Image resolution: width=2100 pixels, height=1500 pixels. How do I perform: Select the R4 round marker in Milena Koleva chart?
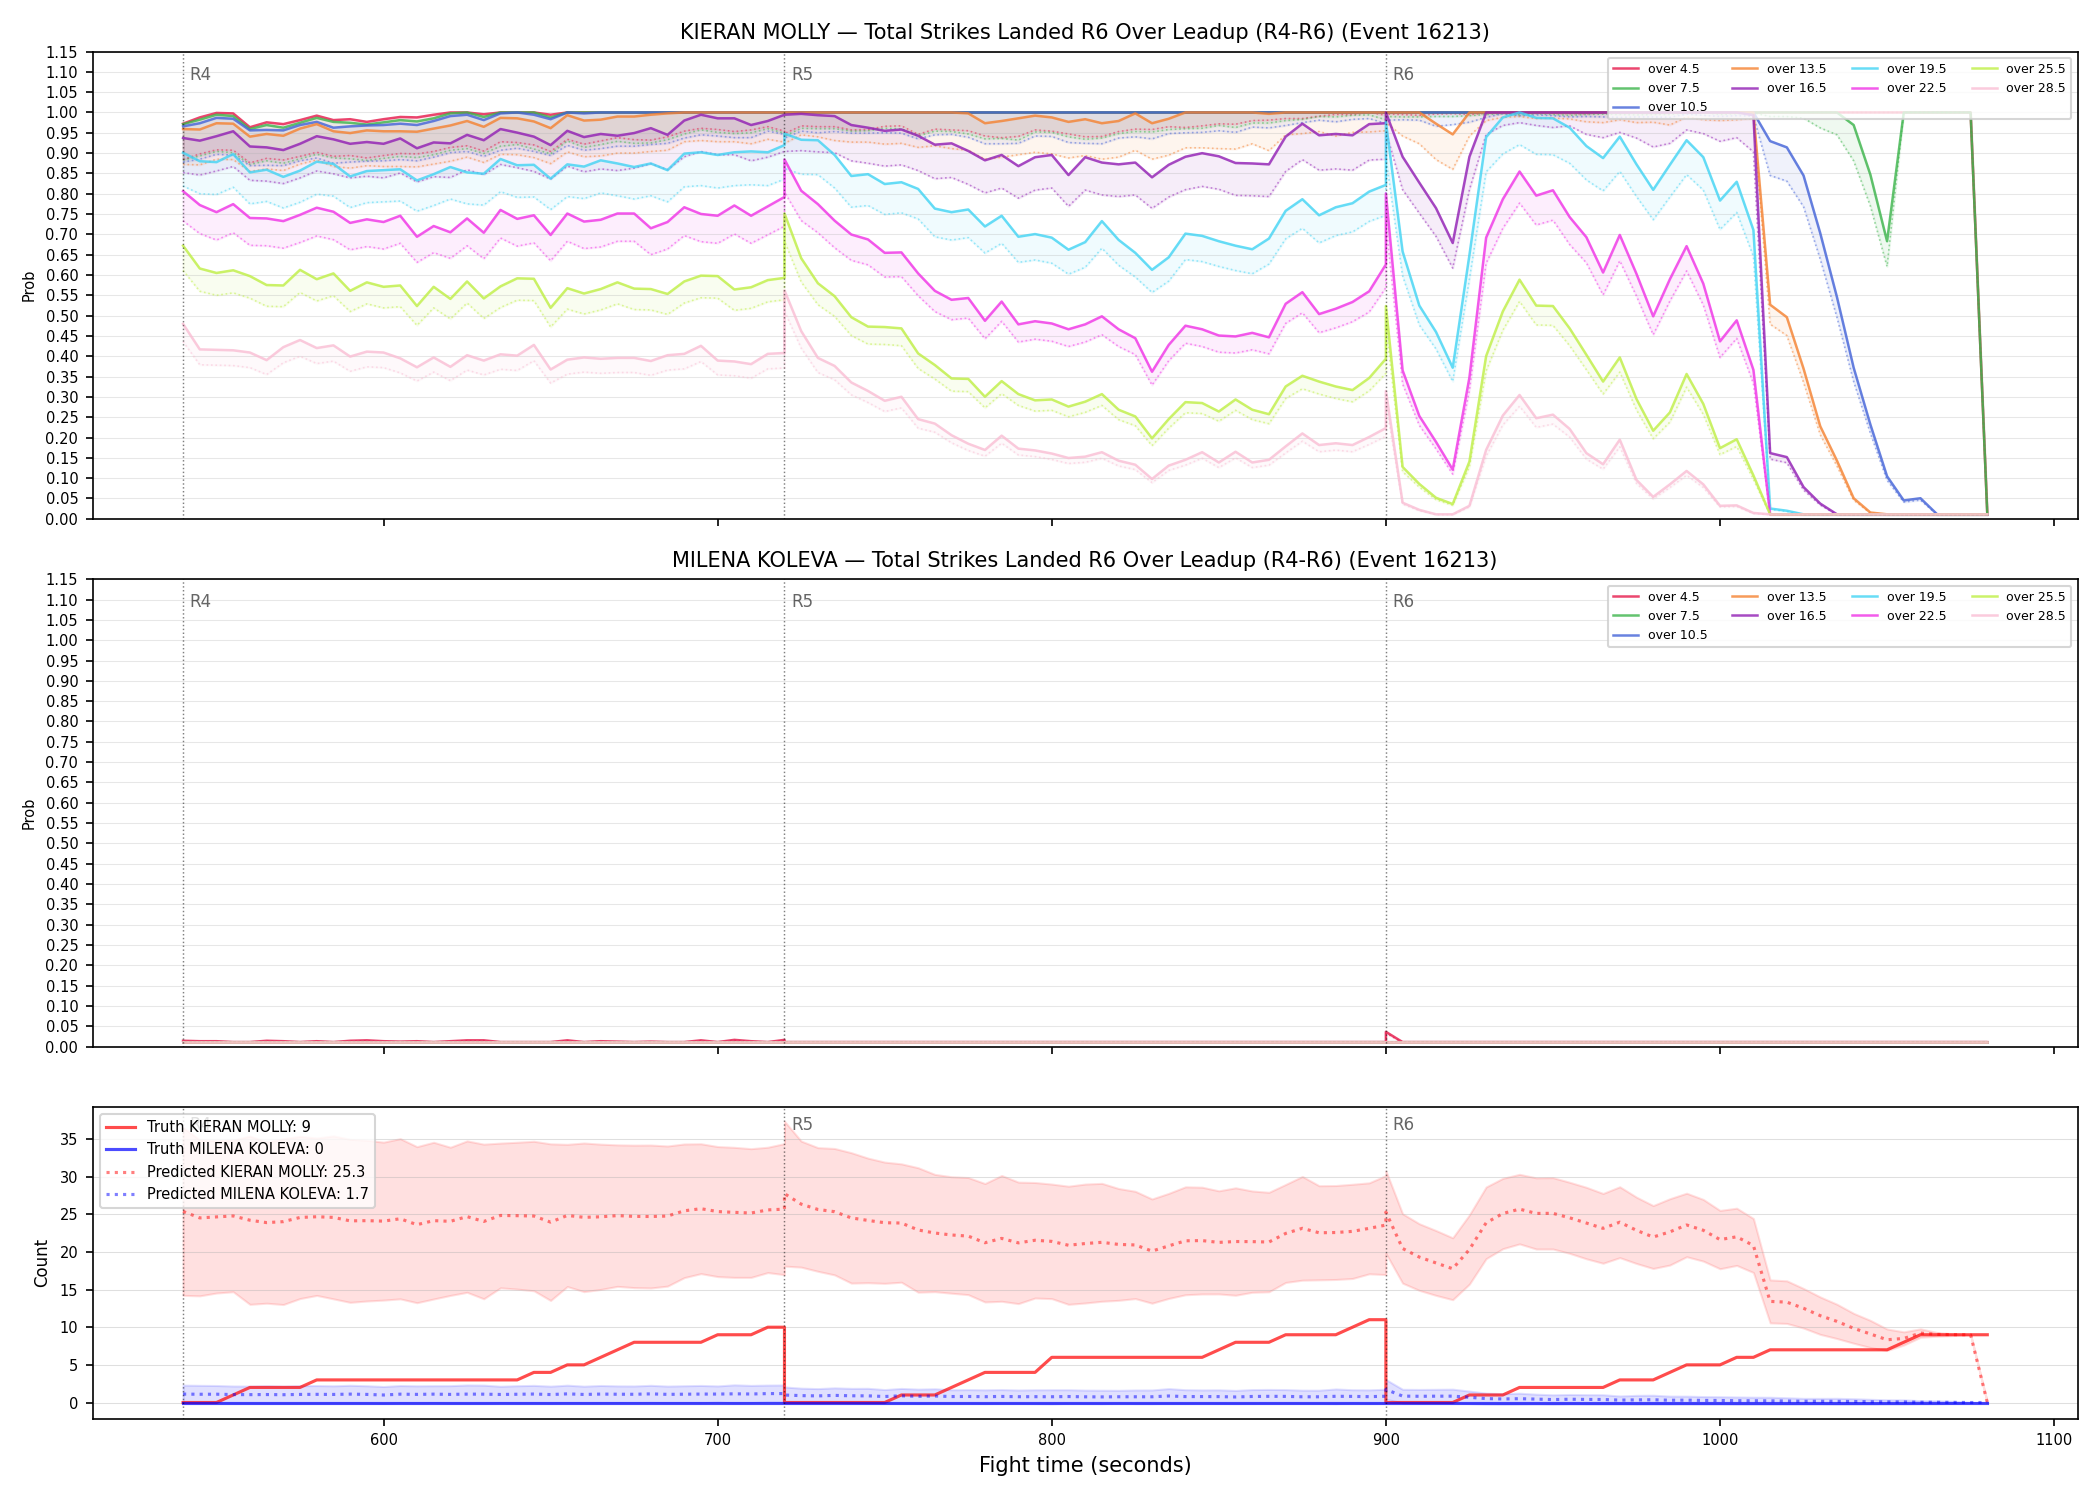[200, 601]
